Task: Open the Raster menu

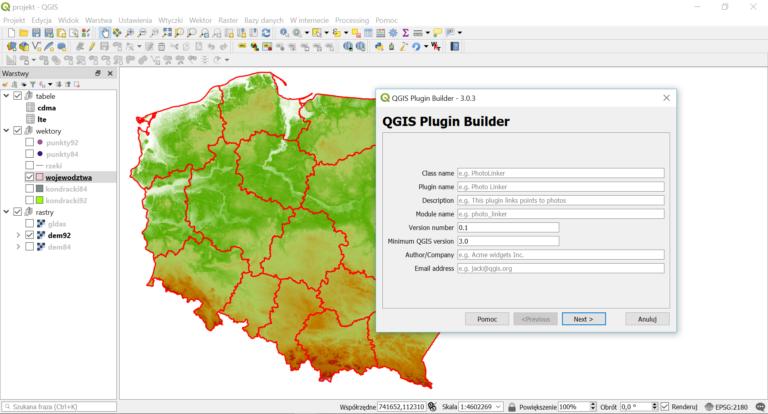Action: coord(228,20)
